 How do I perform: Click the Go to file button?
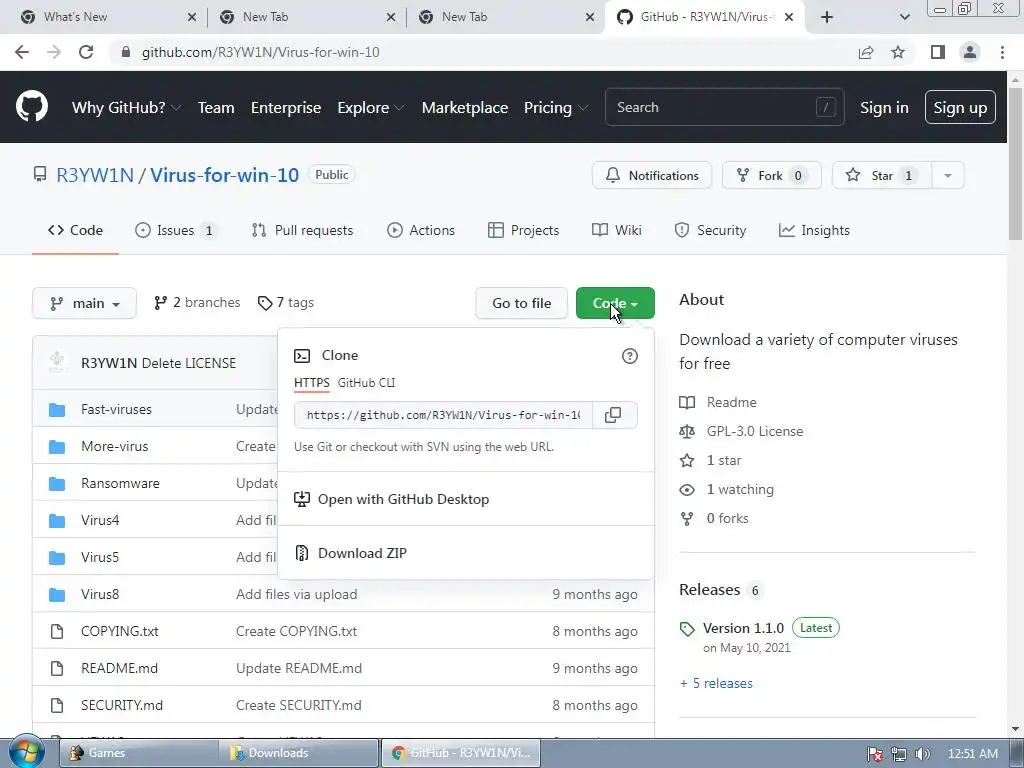click(521, 303)
